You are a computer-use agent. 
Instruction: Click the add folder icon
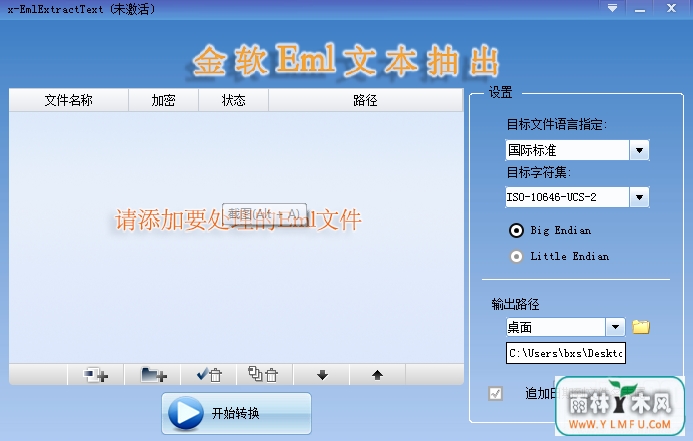pos(153,375)
